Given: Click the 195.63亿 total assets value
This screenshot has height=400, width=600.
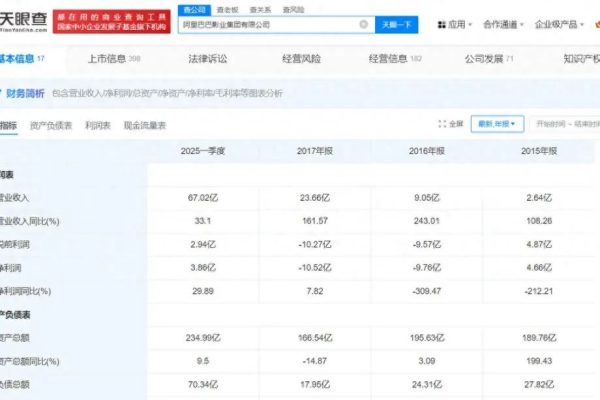Looking at the screenshot, I should point(427,338).
